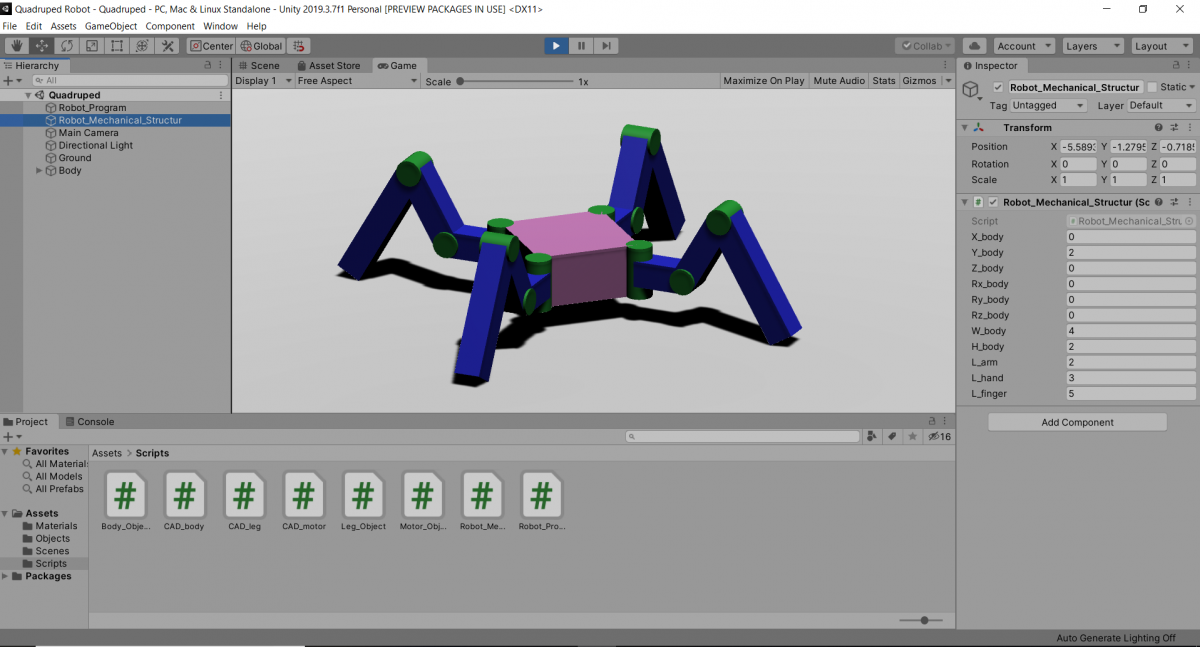Click the Play button
Screen dimensions: 1200x647
pos(557,46)
